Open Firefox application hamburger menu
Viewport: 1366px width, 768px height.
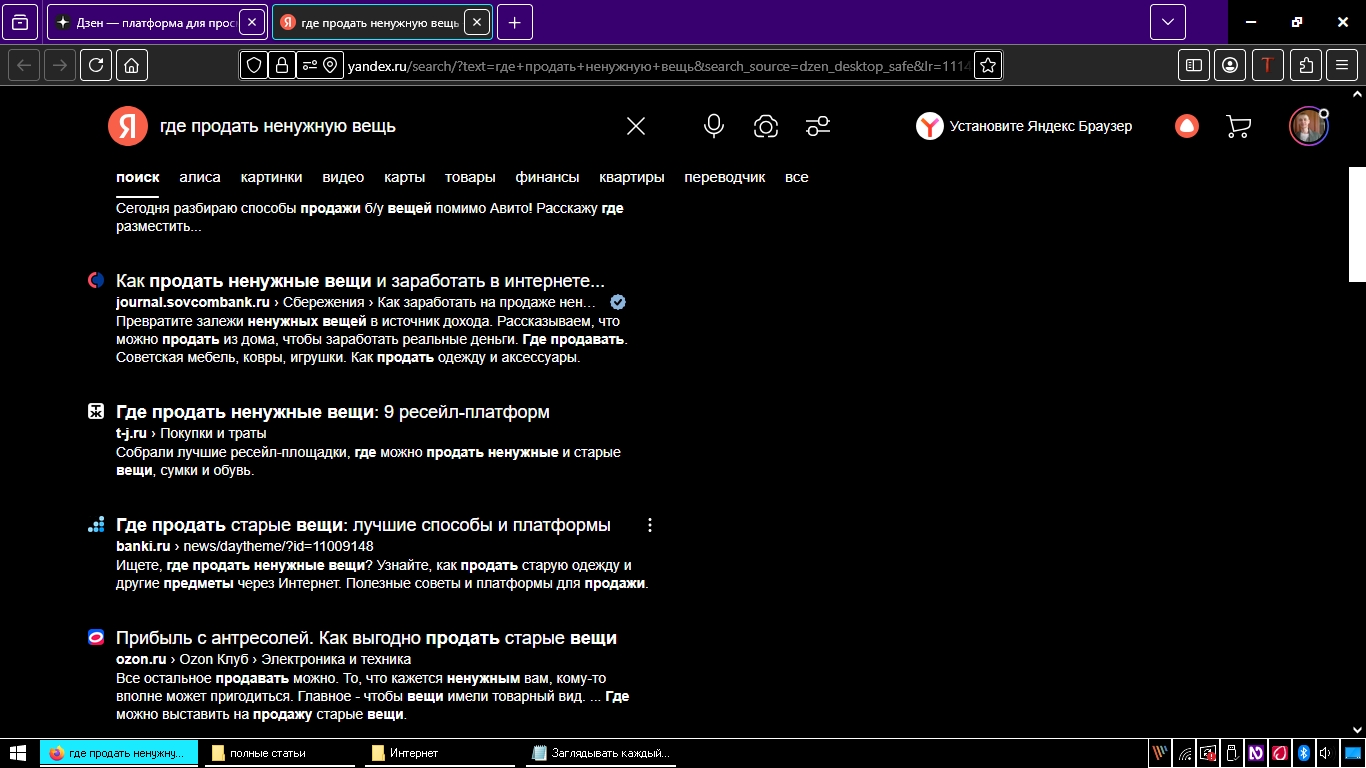(x=1342, y=66)
